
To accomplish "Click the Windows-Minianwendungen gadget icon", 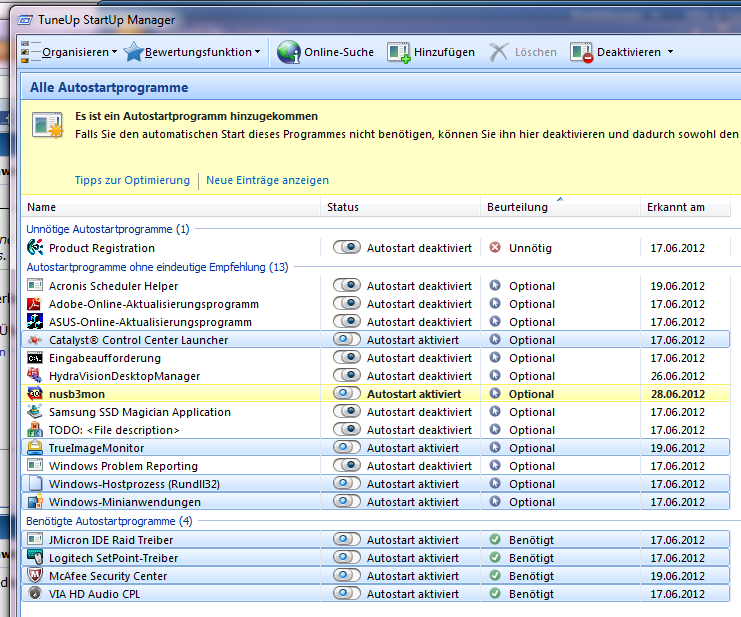I will click(35, 502).
